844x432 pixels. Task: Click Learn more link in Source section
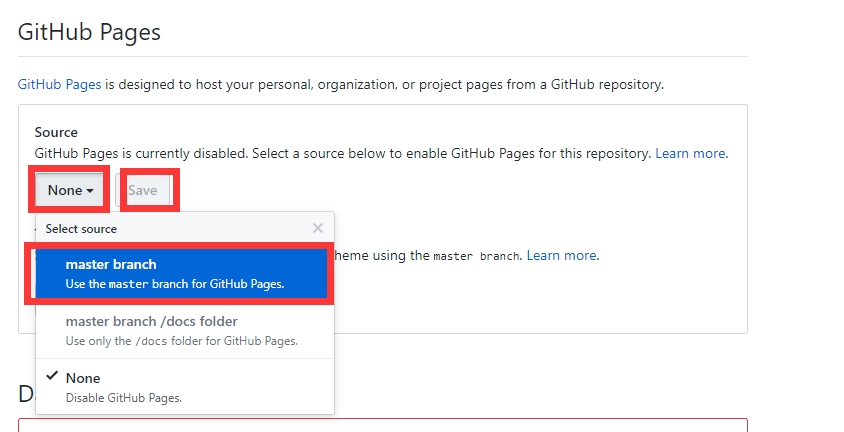point(690,153)
